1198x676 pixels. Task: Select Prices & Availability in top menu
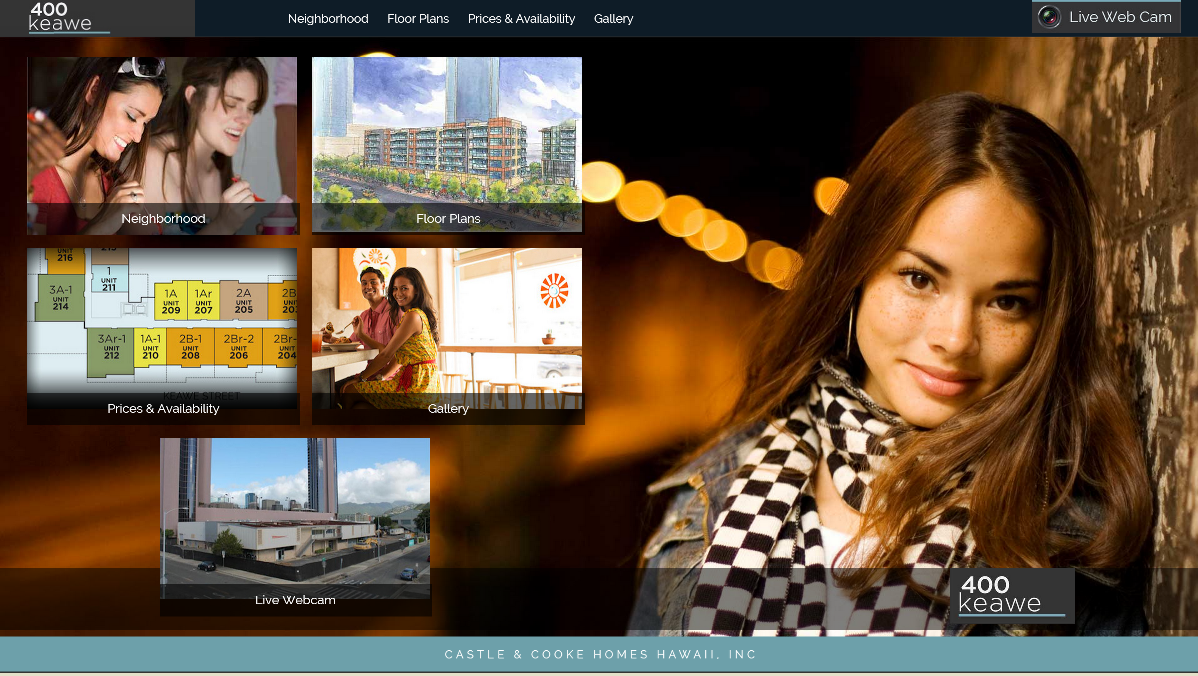coord(521,18)
